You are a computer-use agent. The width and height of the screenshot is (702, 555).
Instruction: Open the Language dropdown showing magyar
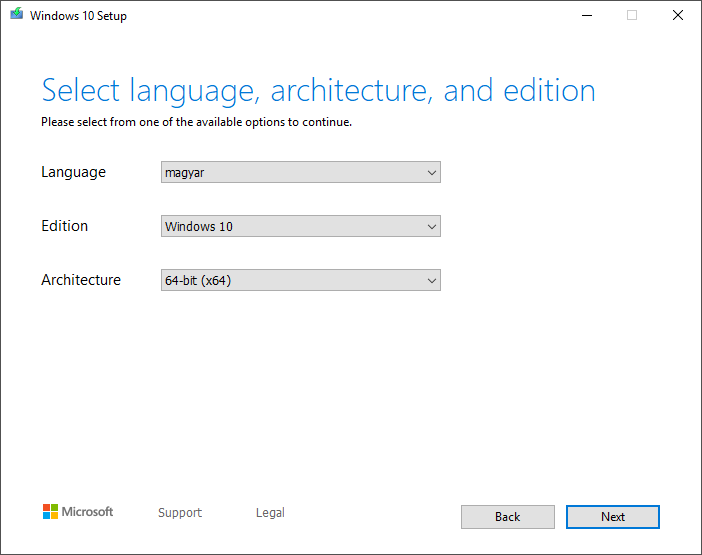(300, 172)
